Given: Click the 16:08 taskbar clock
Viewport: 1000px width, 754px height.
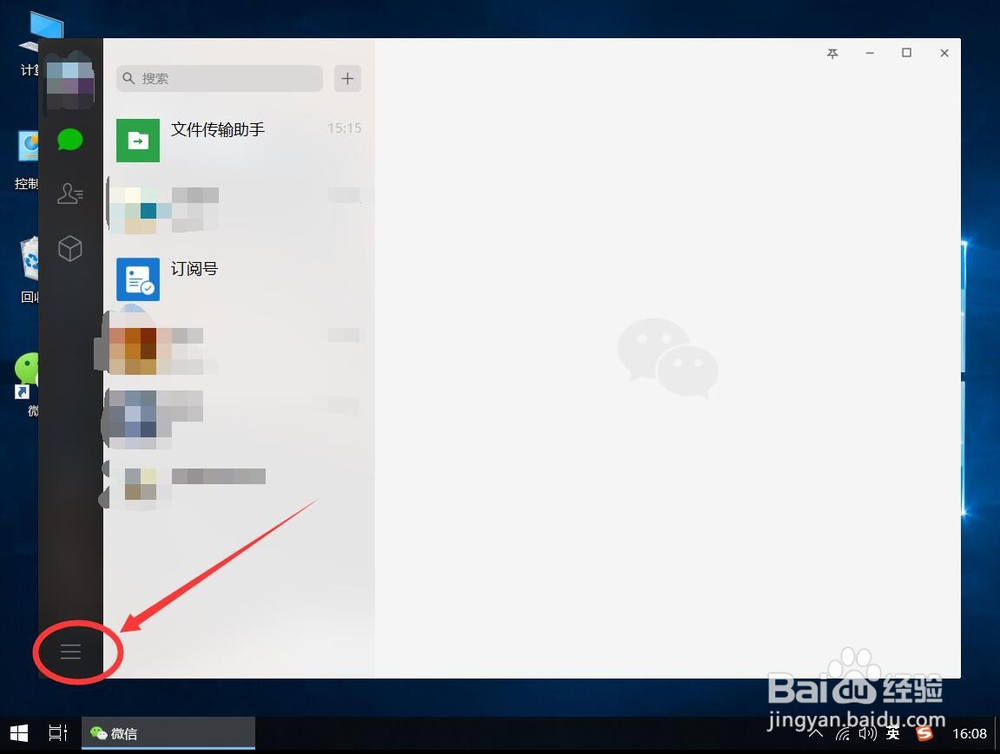Looking at the screenshot, I should tap(969, 734).
